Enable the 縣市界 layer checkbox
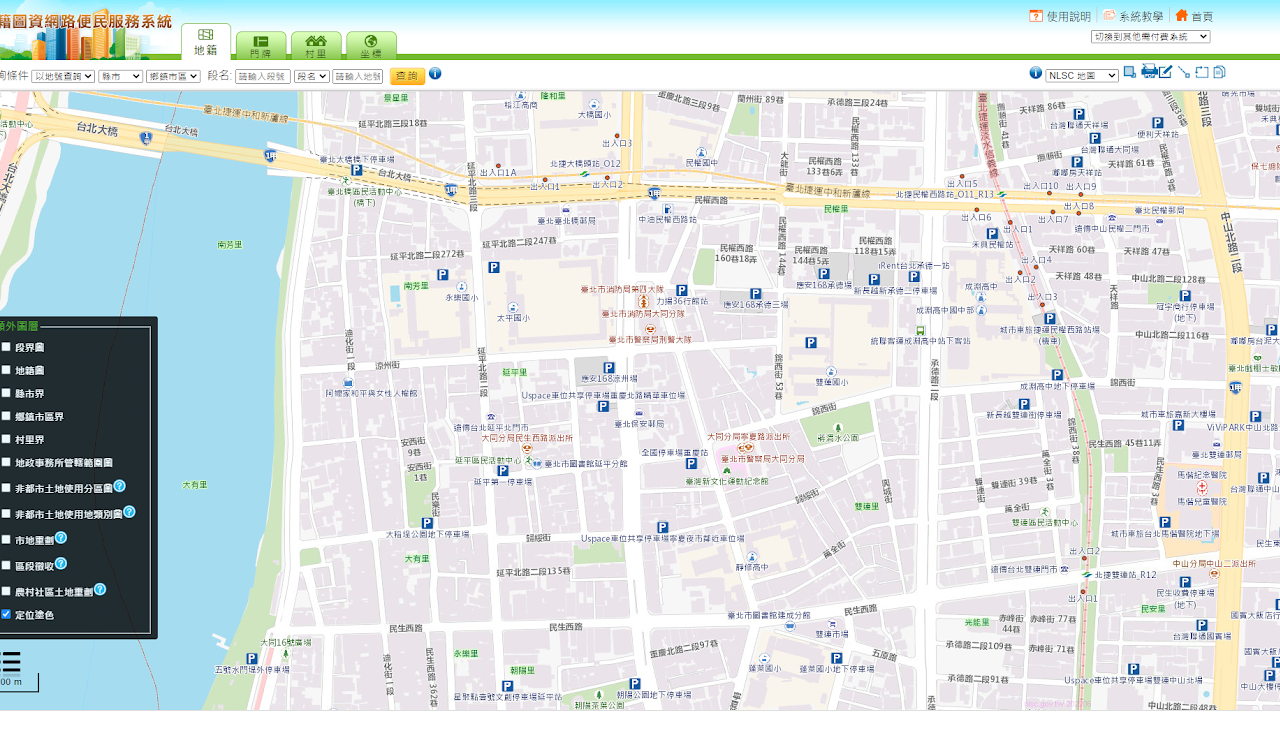Screen dimensions: 1280x754 (x=6, y=393)
